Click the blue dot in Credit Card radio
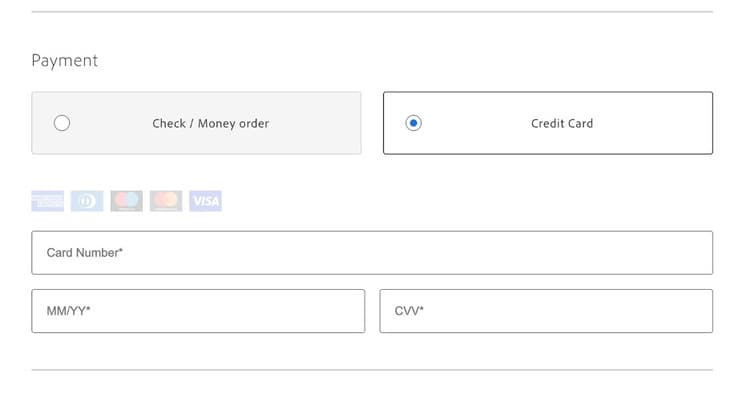The width and height of the screenshot is (750, 394). coord(413,123)
